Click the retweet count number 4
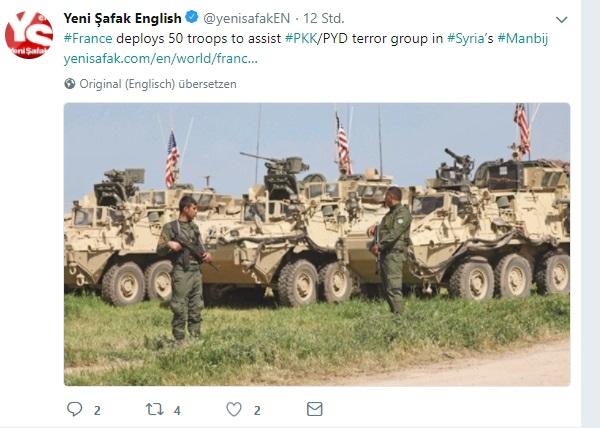The width and height of the screenshot is (600, 428). click(177, 411)
